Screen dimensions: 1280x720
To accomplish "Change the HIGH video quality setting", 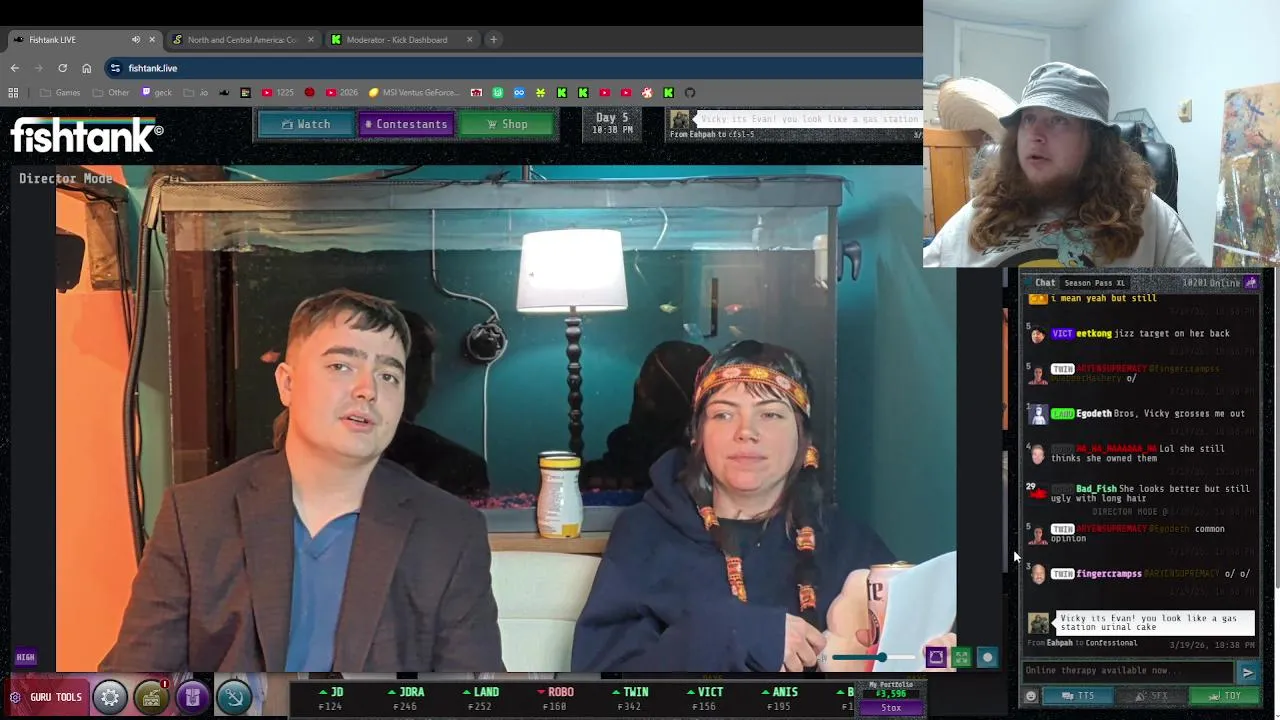I will point(25,657).
